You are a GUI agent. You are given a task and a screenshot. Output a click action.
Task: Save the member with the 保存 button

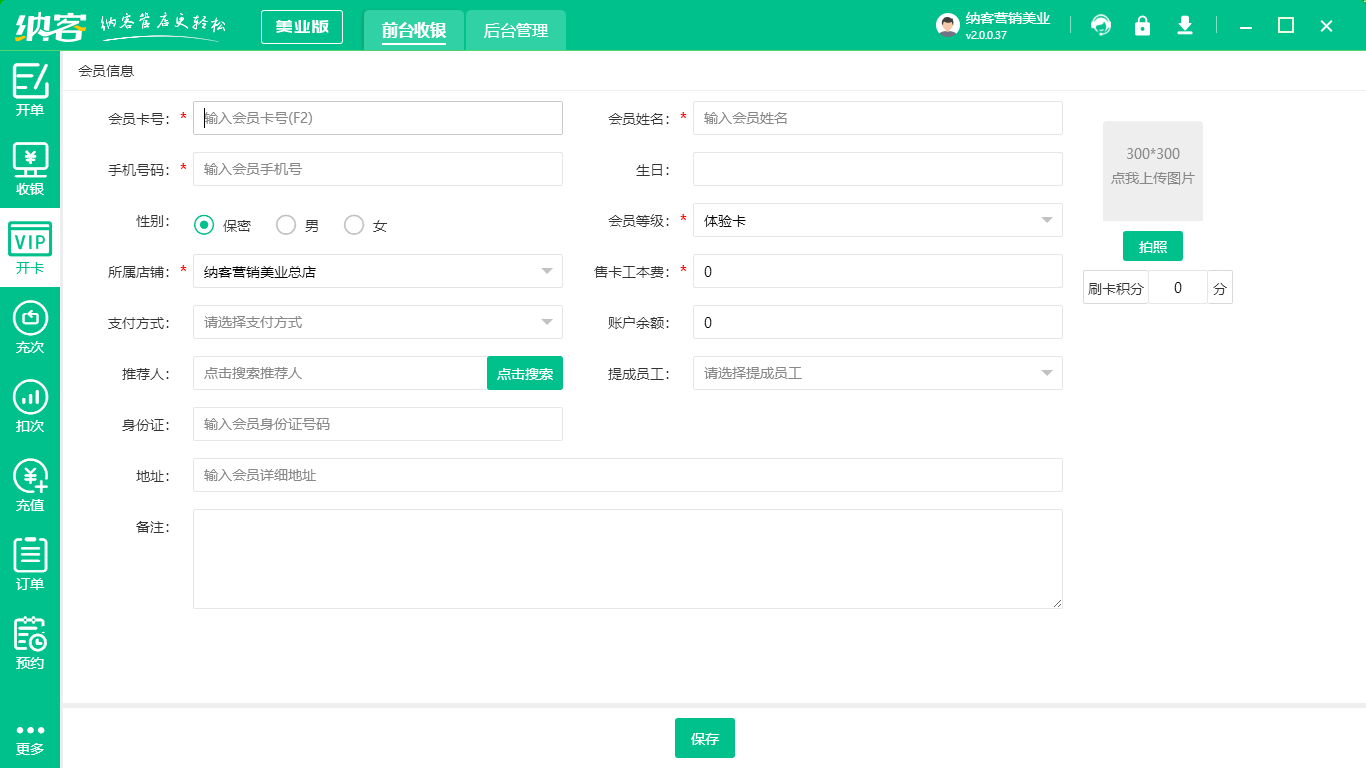click(704, 738)
